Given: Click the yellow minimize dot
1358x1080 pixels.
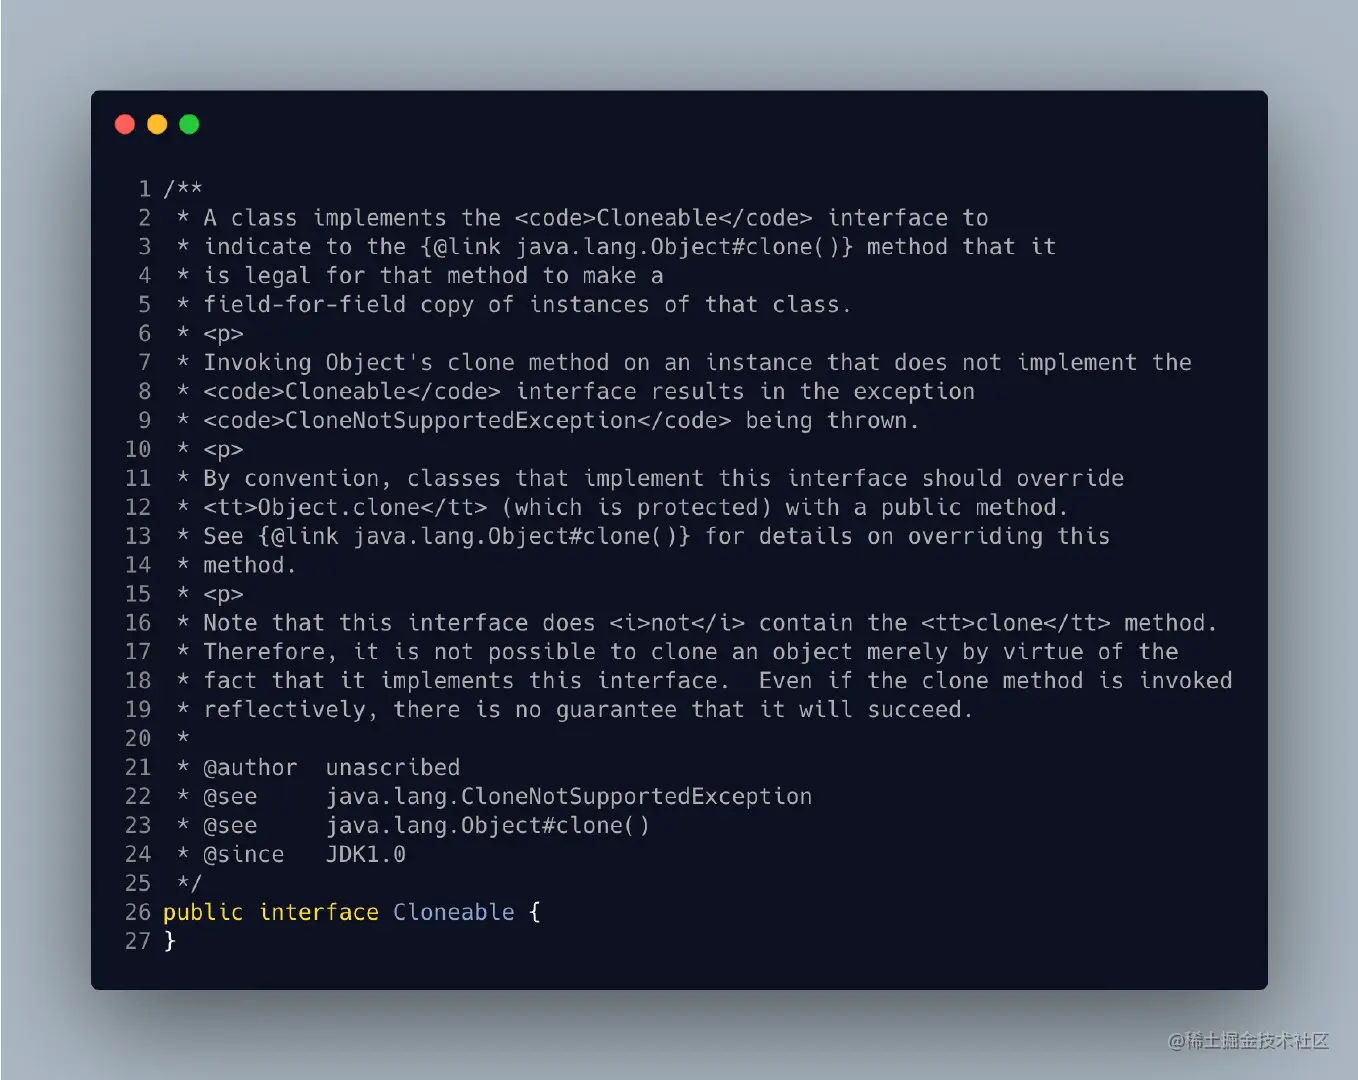Looking at the screenshot, I should [x=157, y=124].
